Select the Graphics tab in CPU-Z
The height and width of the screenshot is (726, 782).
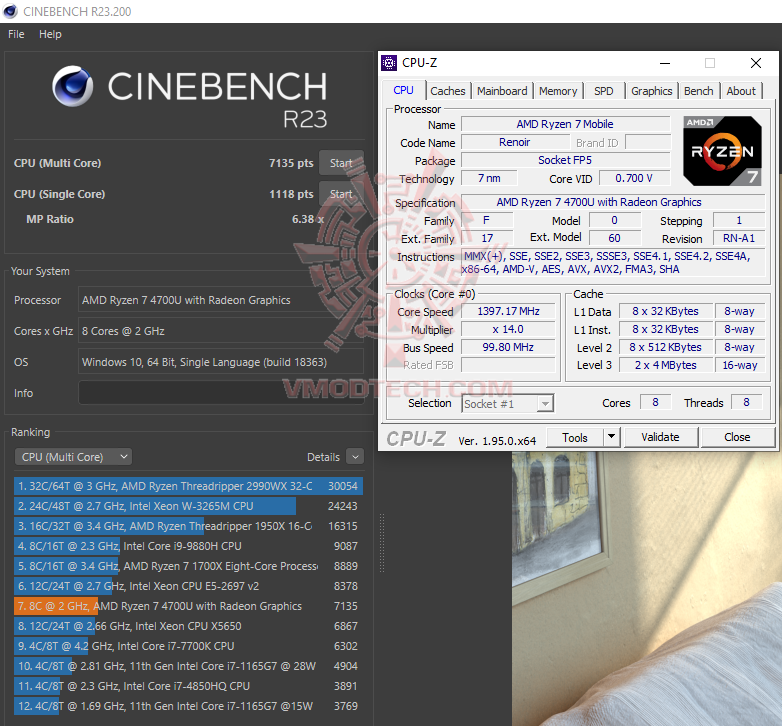click(x=651, y=91)
